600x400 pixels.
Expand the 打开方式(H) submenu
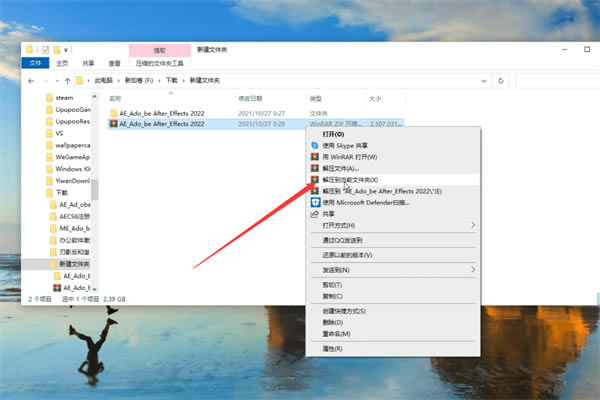coord(473,225)
